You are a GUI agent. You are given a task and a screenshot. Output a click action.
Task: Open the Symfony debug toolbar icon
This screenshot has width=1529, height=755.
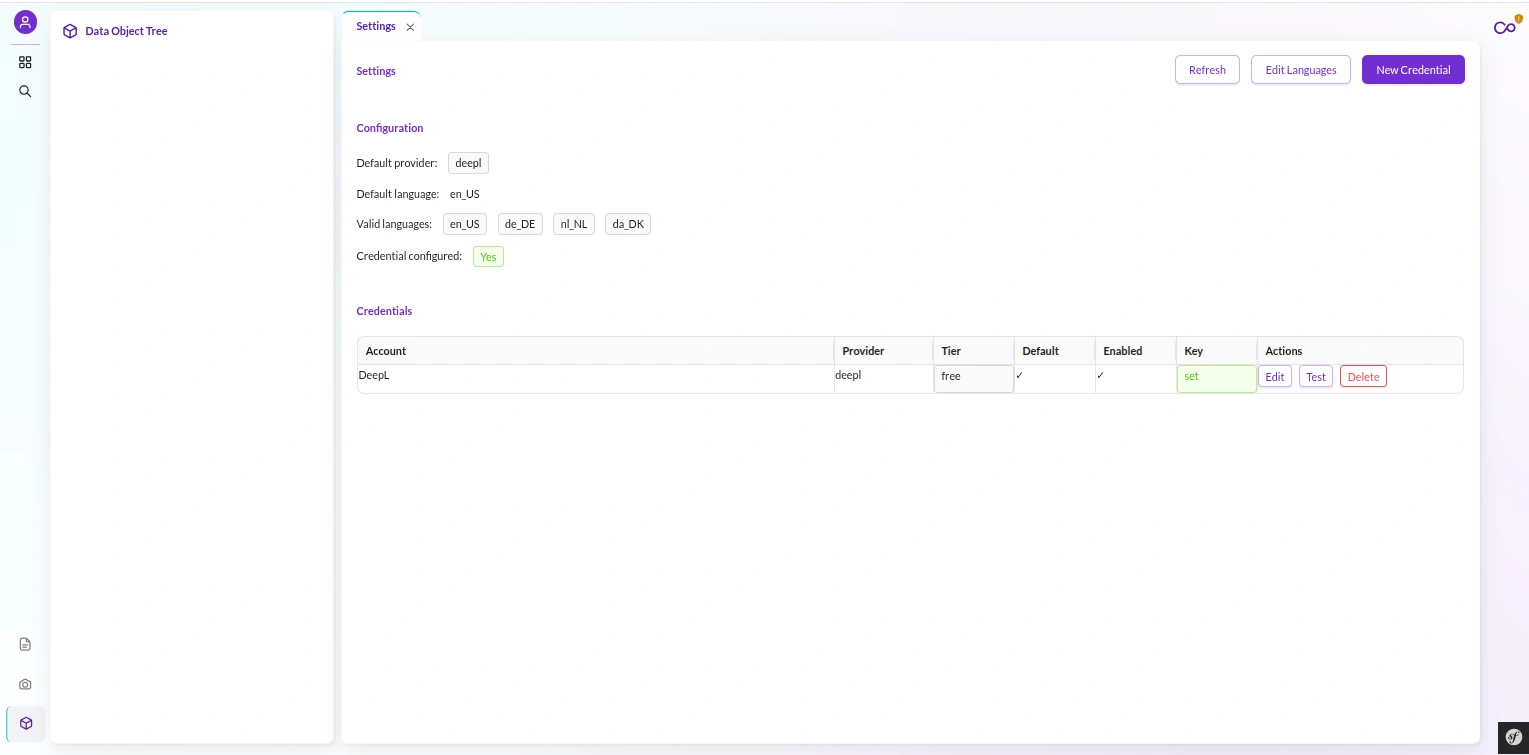(x=1512, y=737)
